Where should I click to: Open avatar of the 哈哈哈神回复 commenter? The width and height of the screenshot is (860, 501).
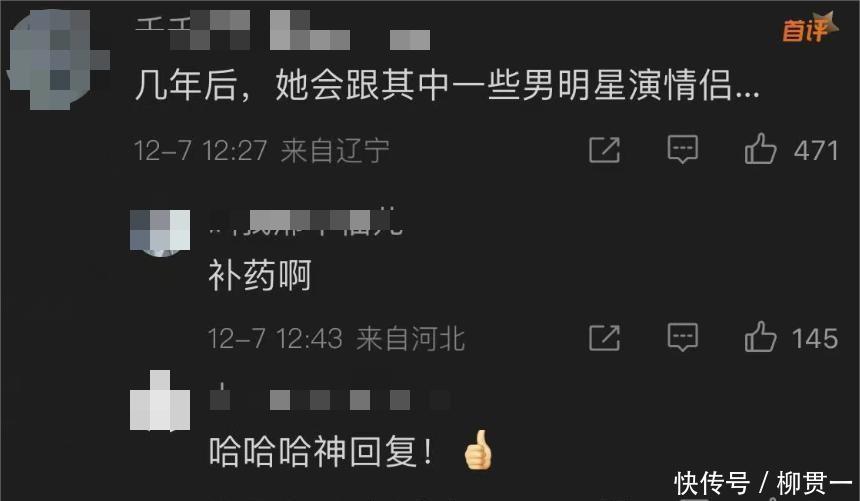[x=160, y=401]
